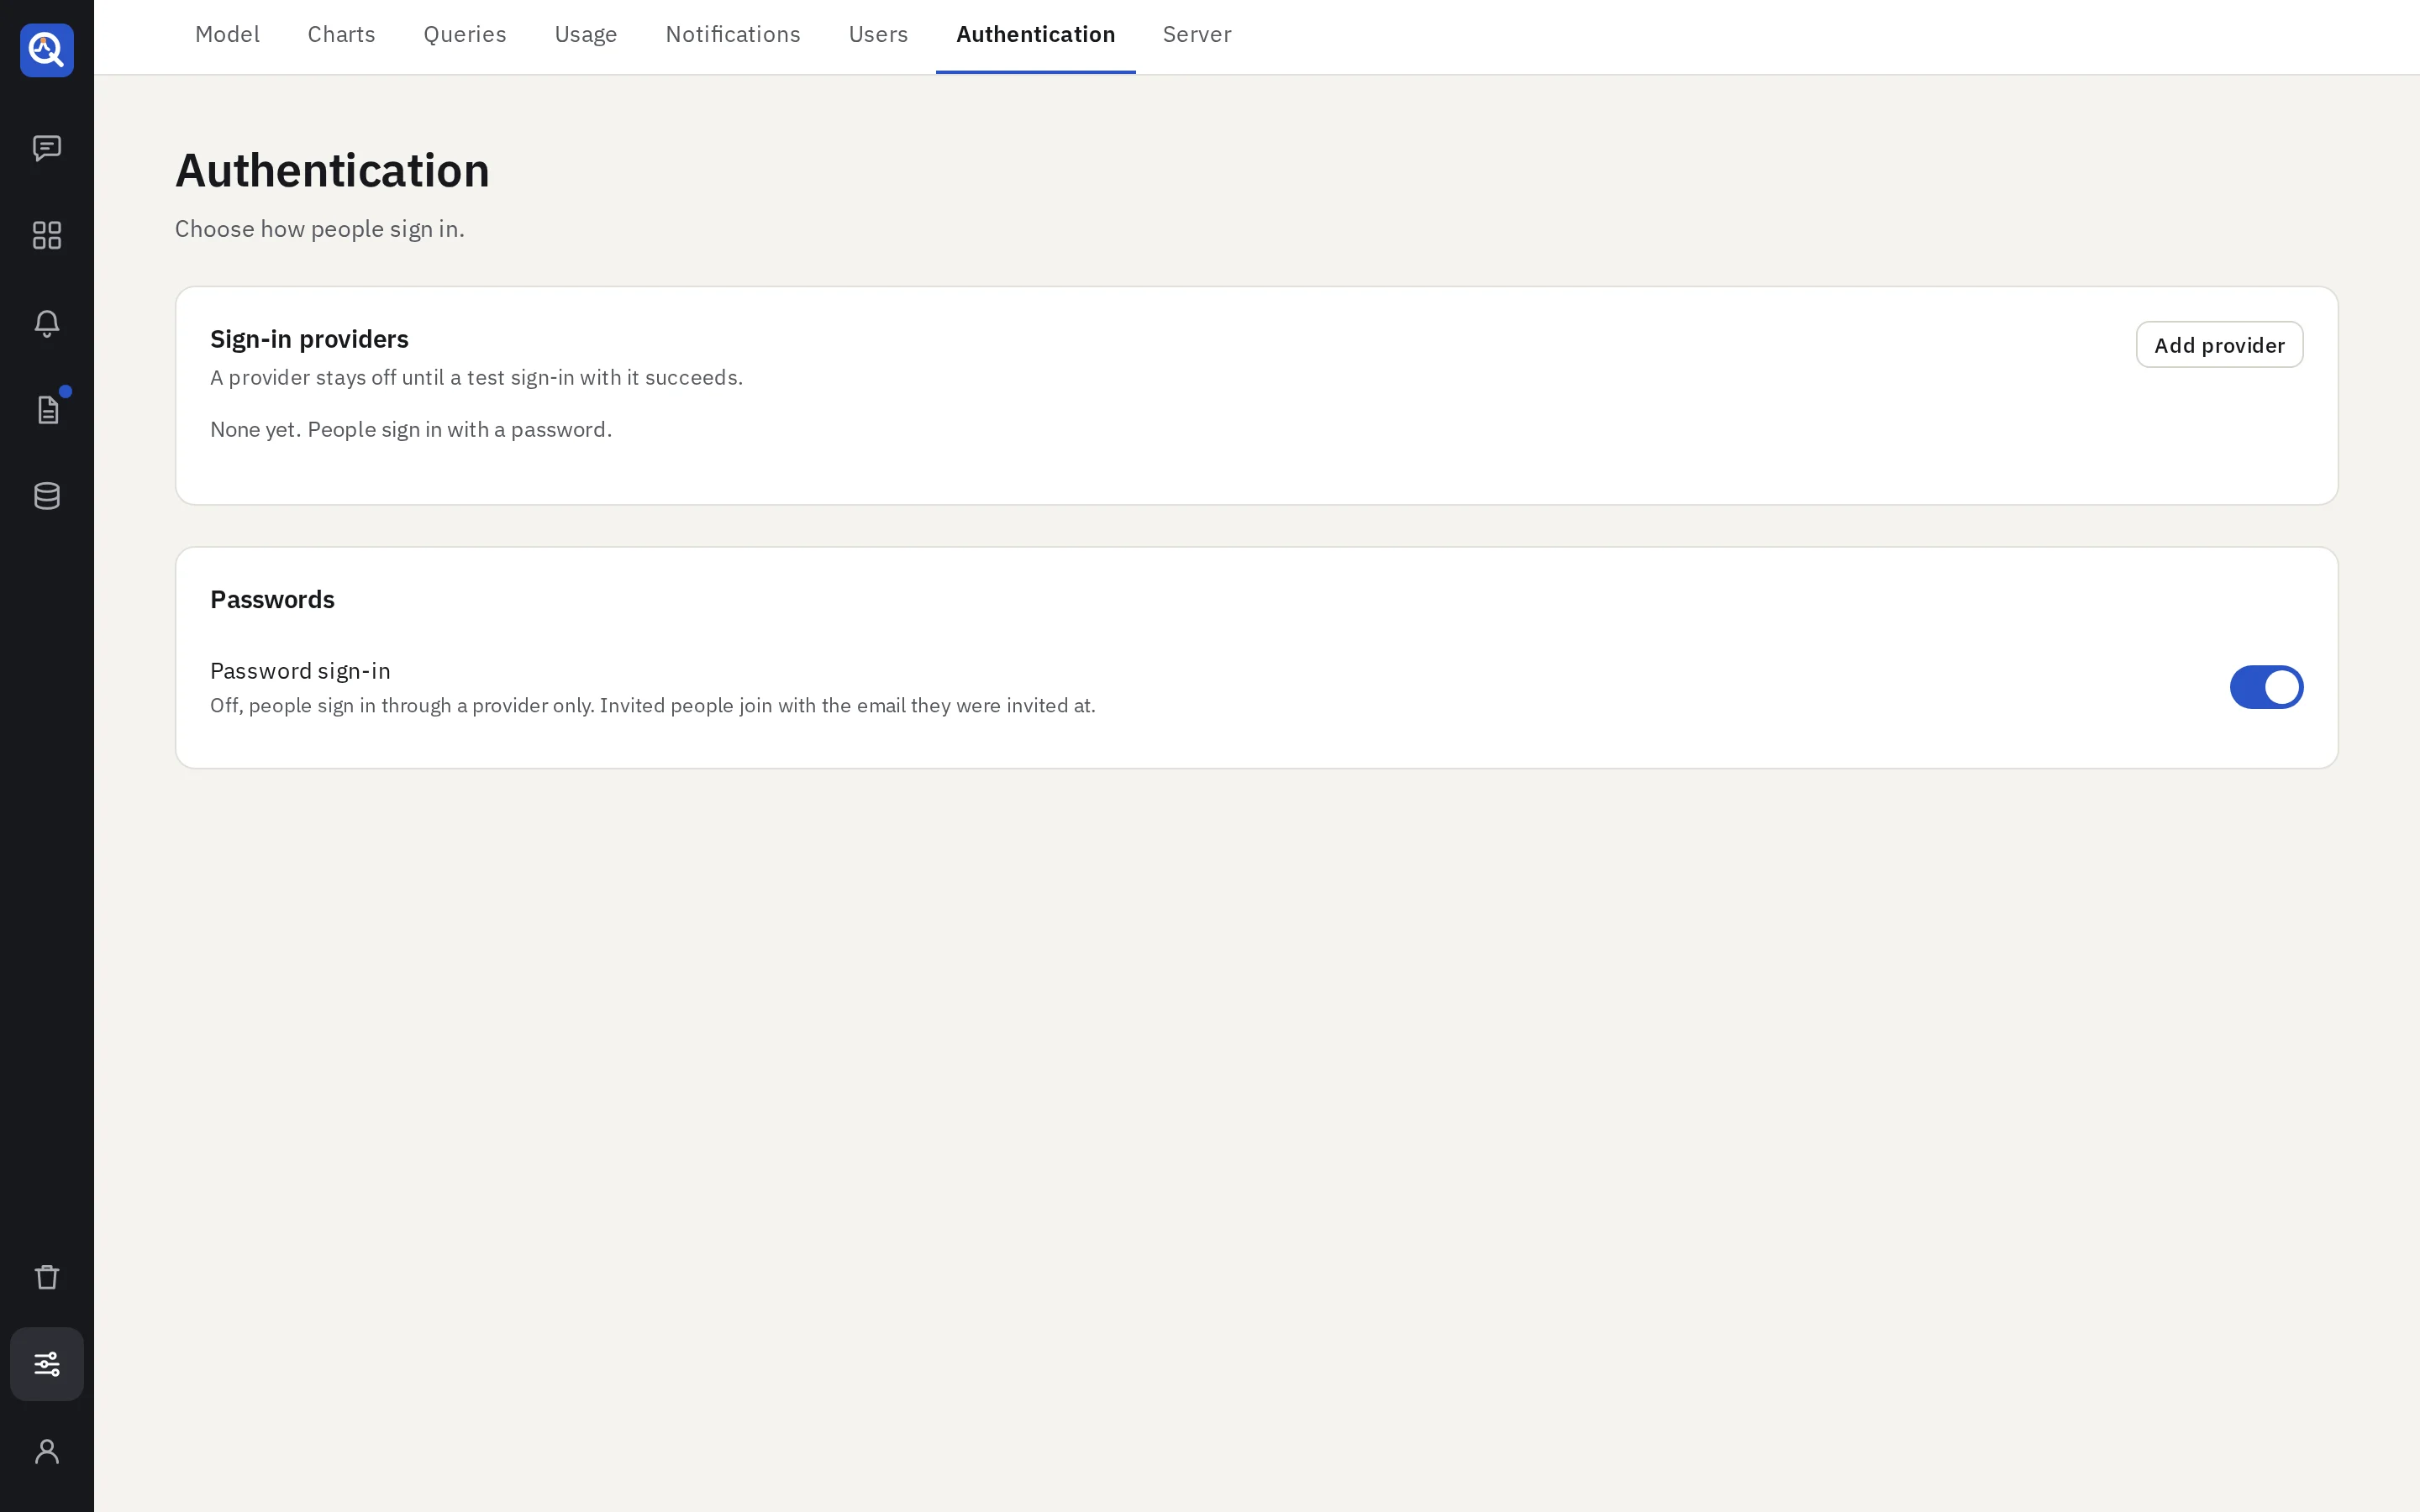
Task: Click the Add provider button
Action: (x=2219, y=345)
